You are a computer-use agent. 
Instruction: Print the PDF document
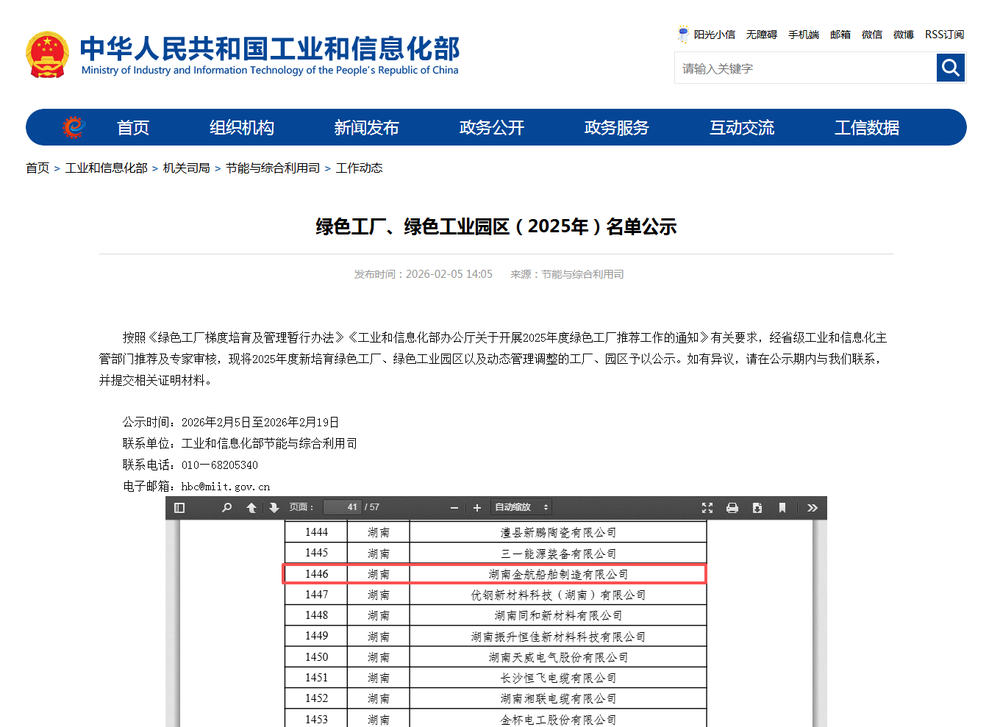732,508
